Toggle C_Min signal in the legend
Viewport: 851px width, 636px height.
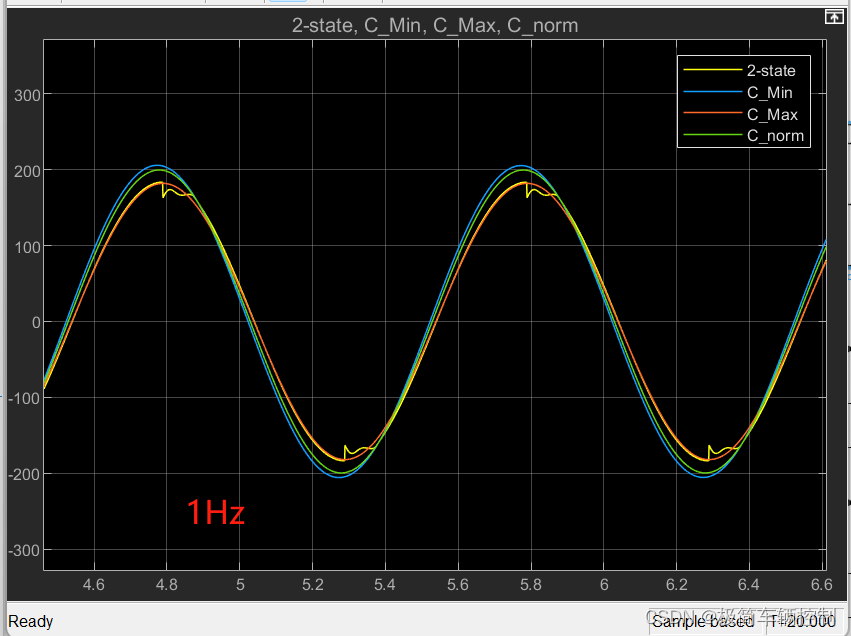[x=770, y=93]
